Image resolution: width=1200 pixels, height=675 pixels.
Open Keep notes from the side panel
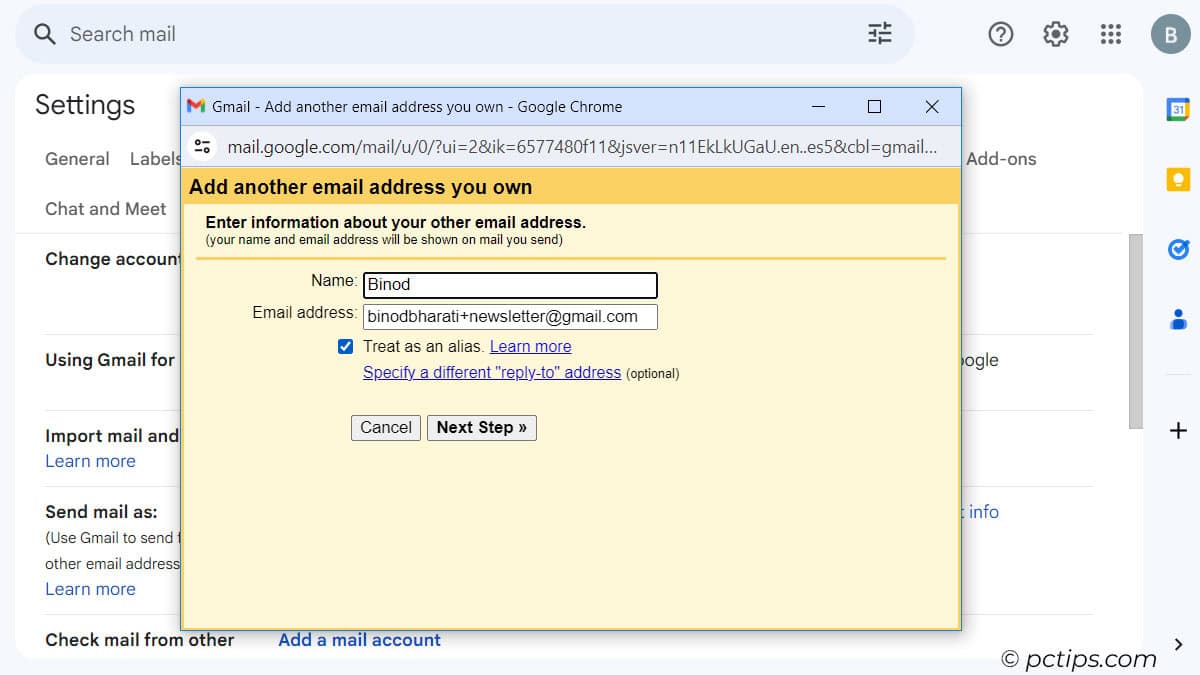1178,178
